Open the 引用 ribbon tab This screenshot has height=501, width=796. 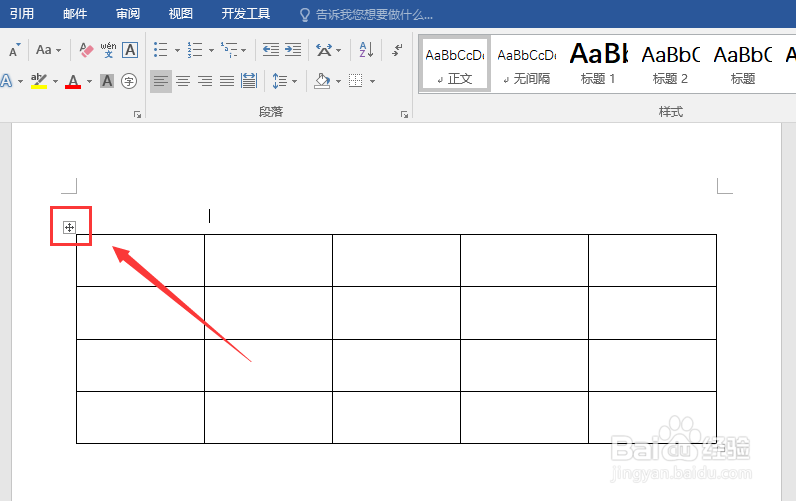pos(22,14)
